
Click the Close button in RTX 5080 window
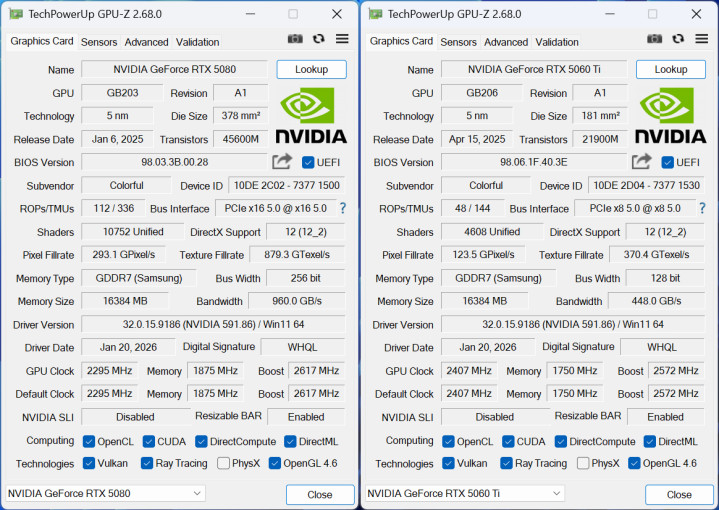(320, 494)
